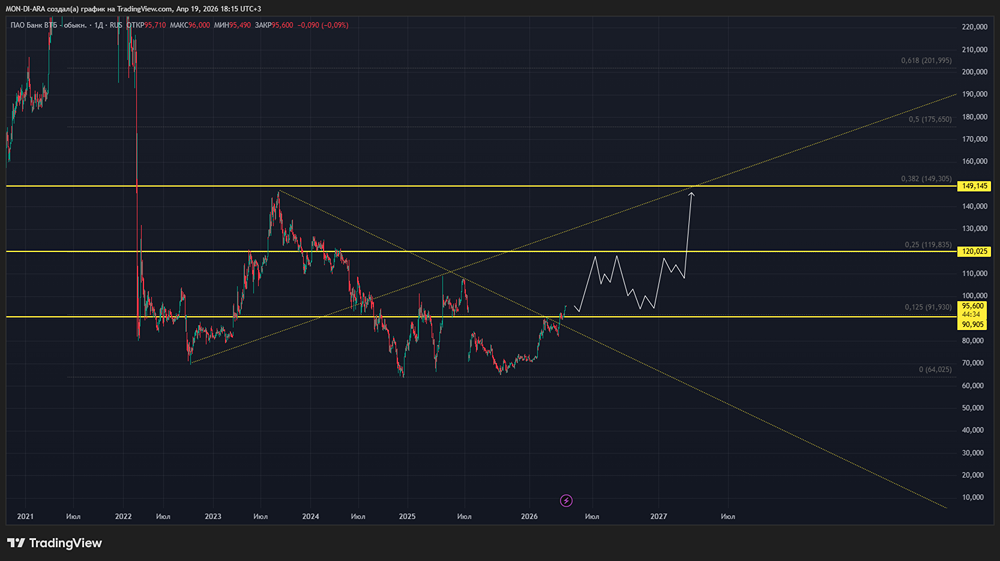The width and height of the screenshot is (1000, 561).
Task: Click the 220,000 price axis label
Action: (974, 27)
